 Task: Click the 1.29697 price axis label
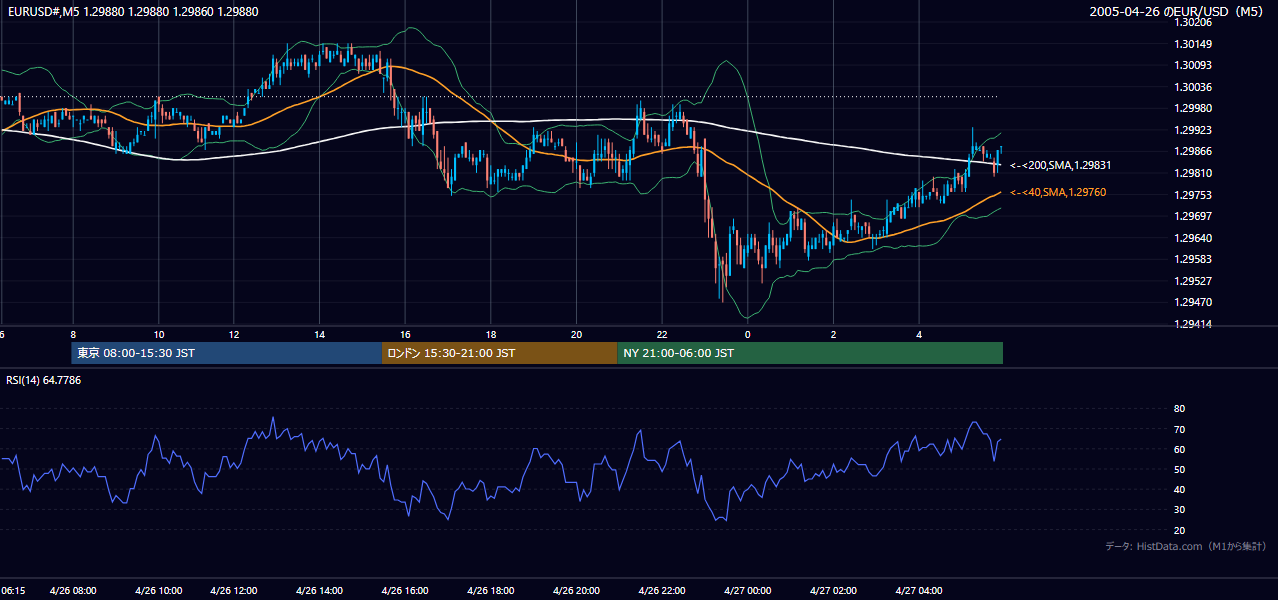click(1193, 216)
